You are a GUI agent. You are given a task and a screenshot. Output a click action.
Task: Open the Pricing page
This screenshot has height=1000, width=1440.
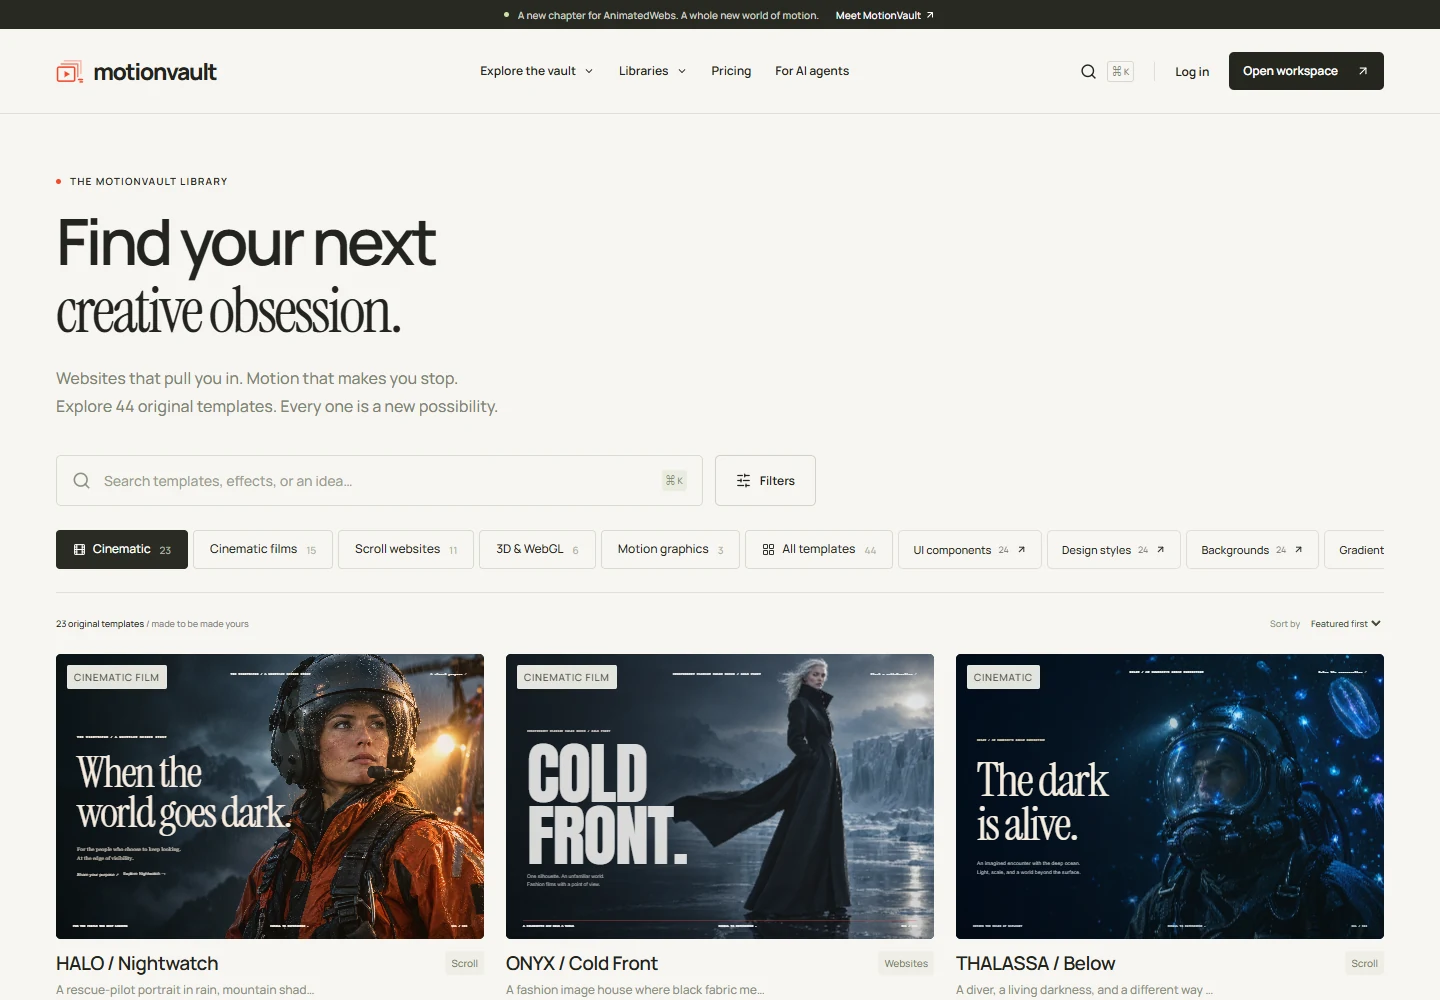[731, 71]
